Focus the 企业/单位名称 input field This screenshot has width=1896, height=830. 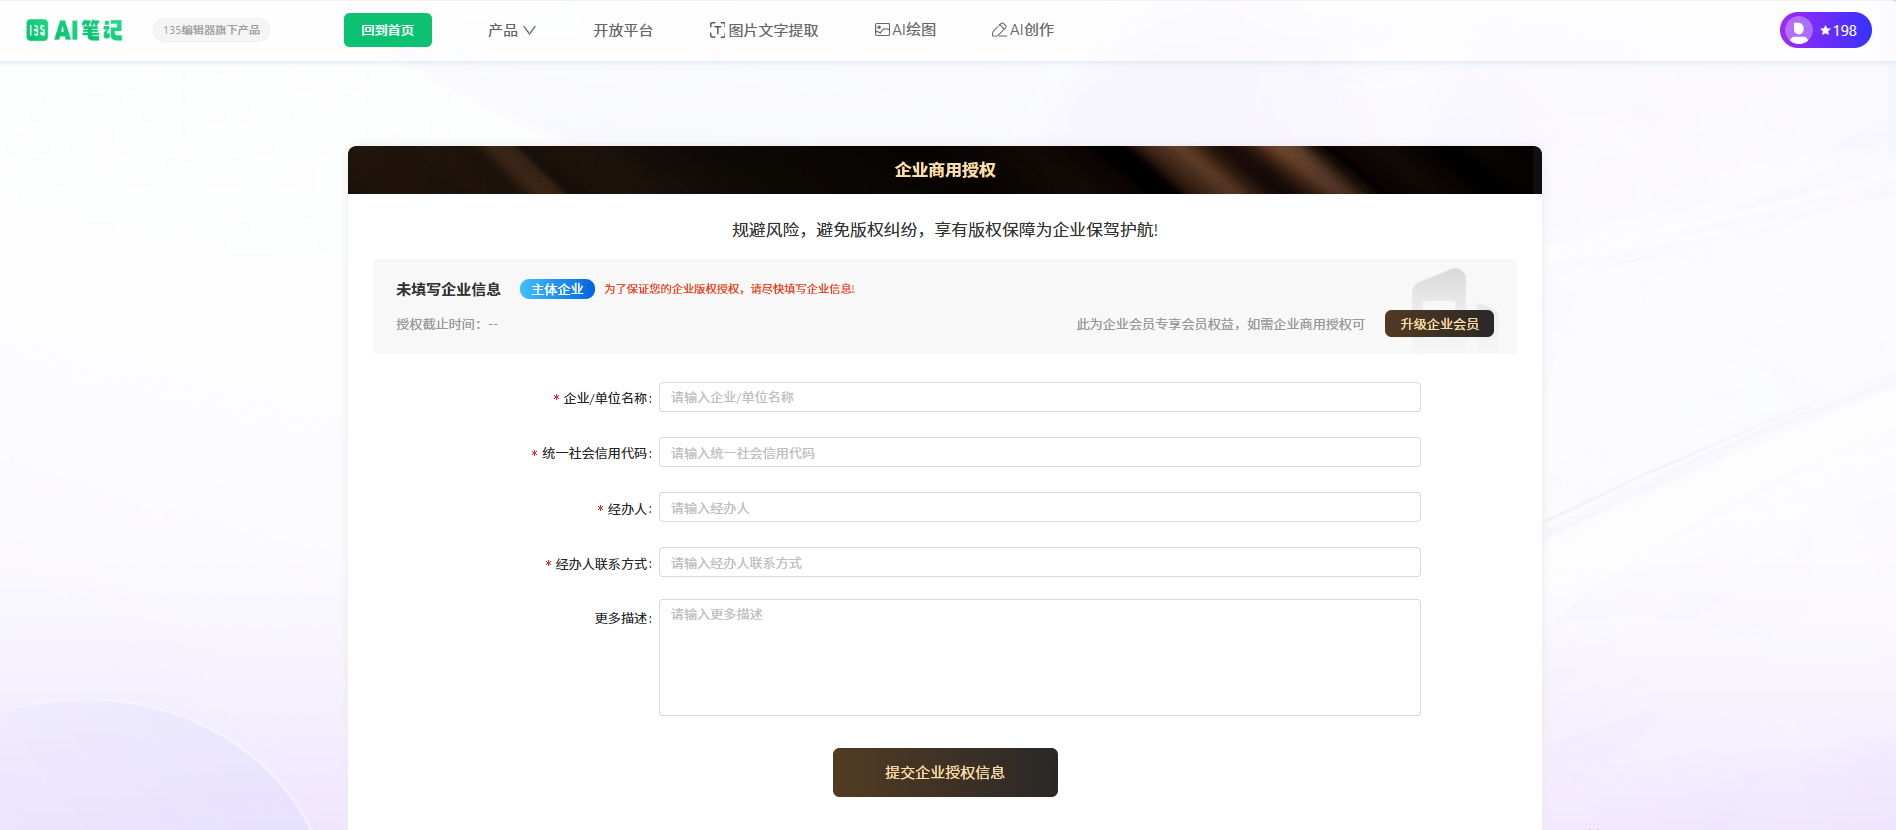(x=1039, y=397)
